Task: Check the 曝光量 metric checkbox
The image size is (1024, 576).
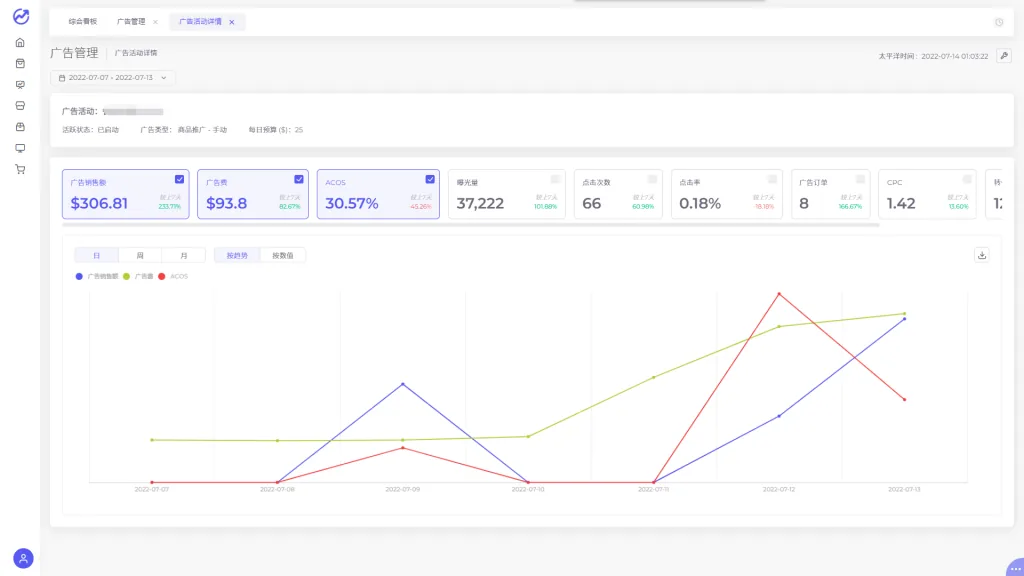Action: click(555, 179)
